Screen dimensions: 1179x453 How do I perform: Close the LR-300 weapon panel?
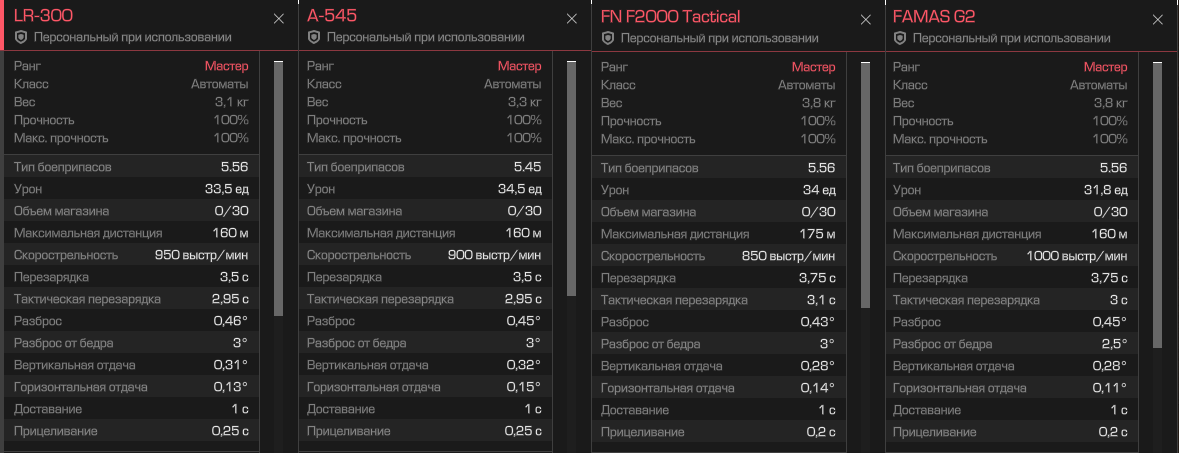pyautogui.click(x=278, y=19)
